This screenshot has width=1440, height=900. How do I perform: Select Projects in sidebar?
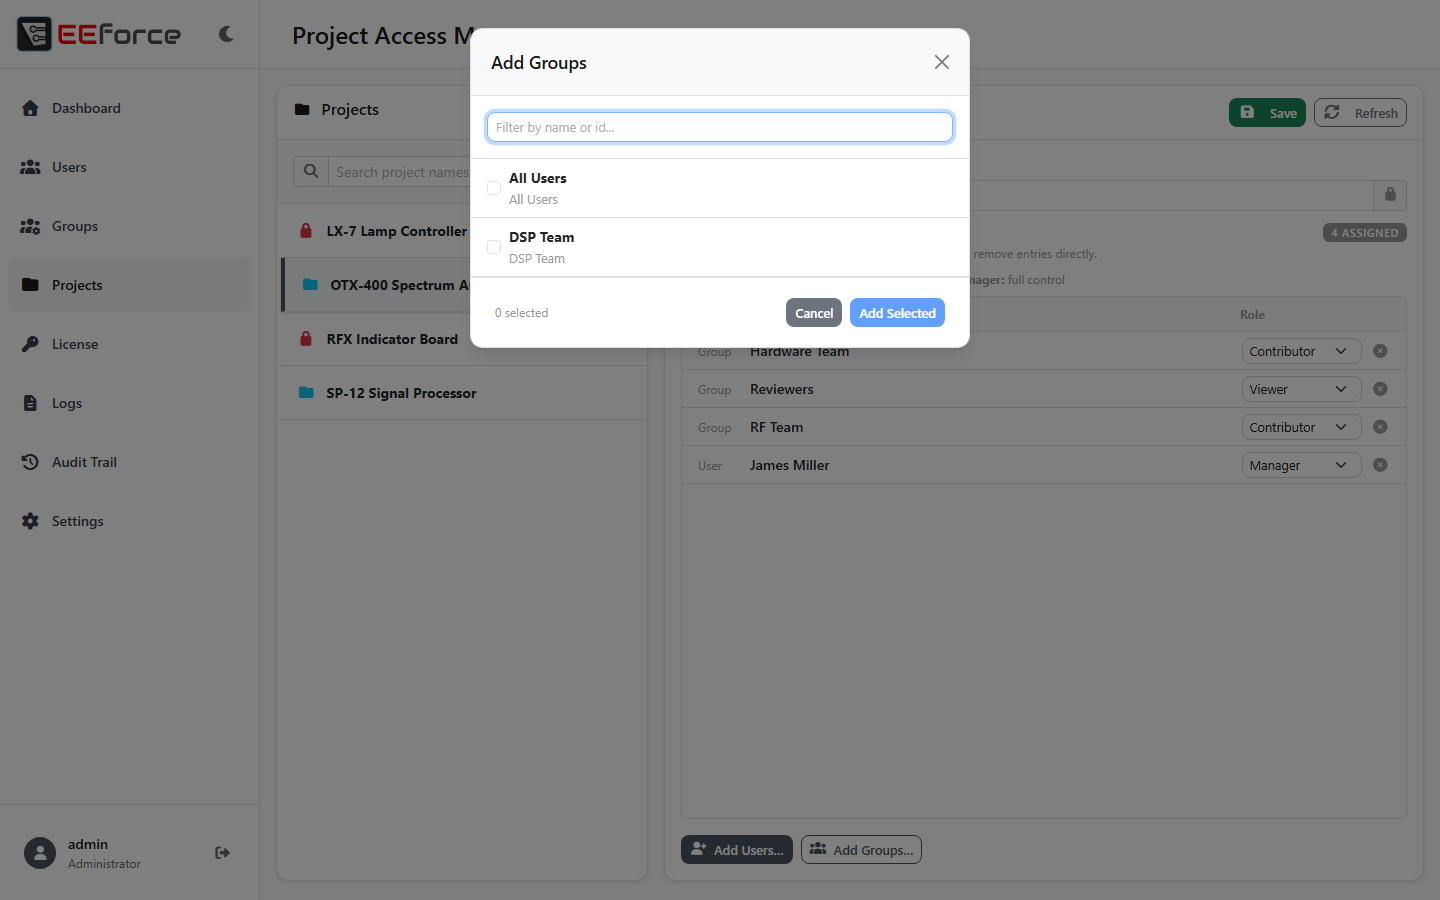point(129,285)
